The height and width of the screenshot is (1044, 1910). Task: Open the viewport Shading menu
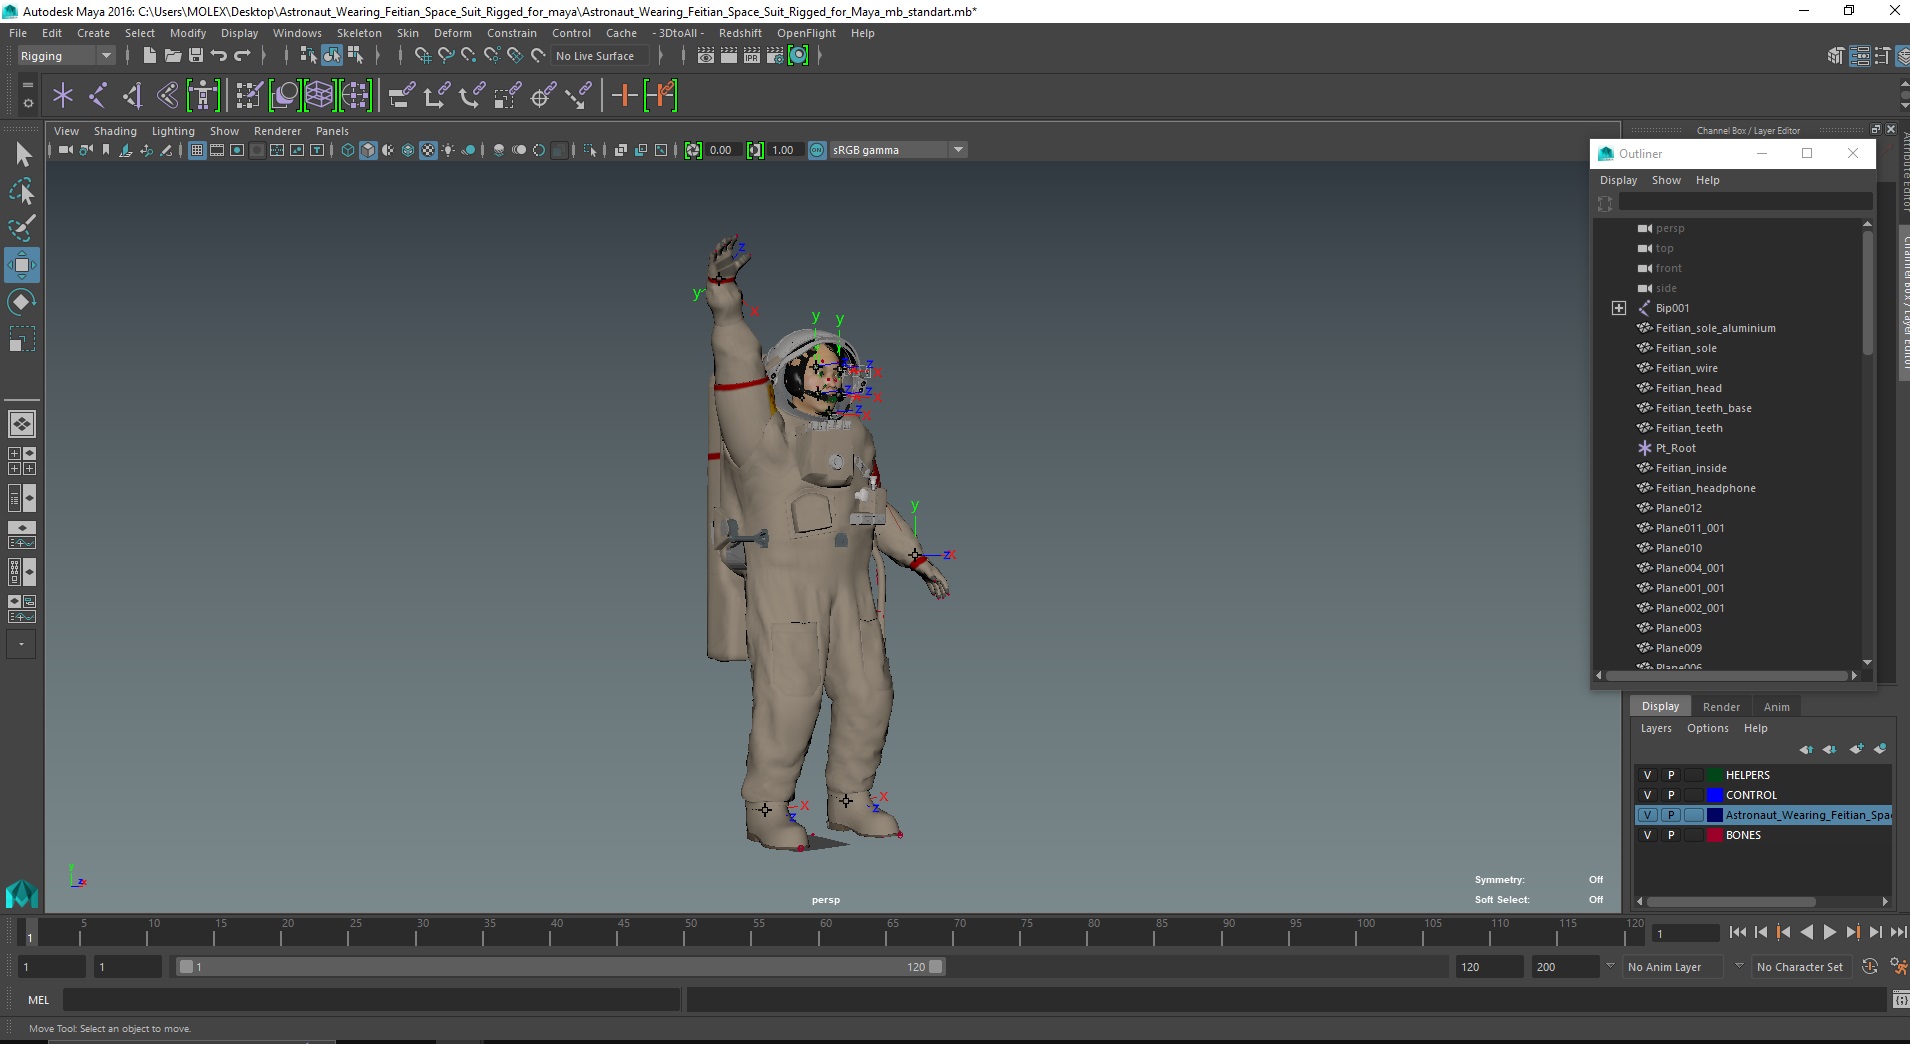pos(115,131)
